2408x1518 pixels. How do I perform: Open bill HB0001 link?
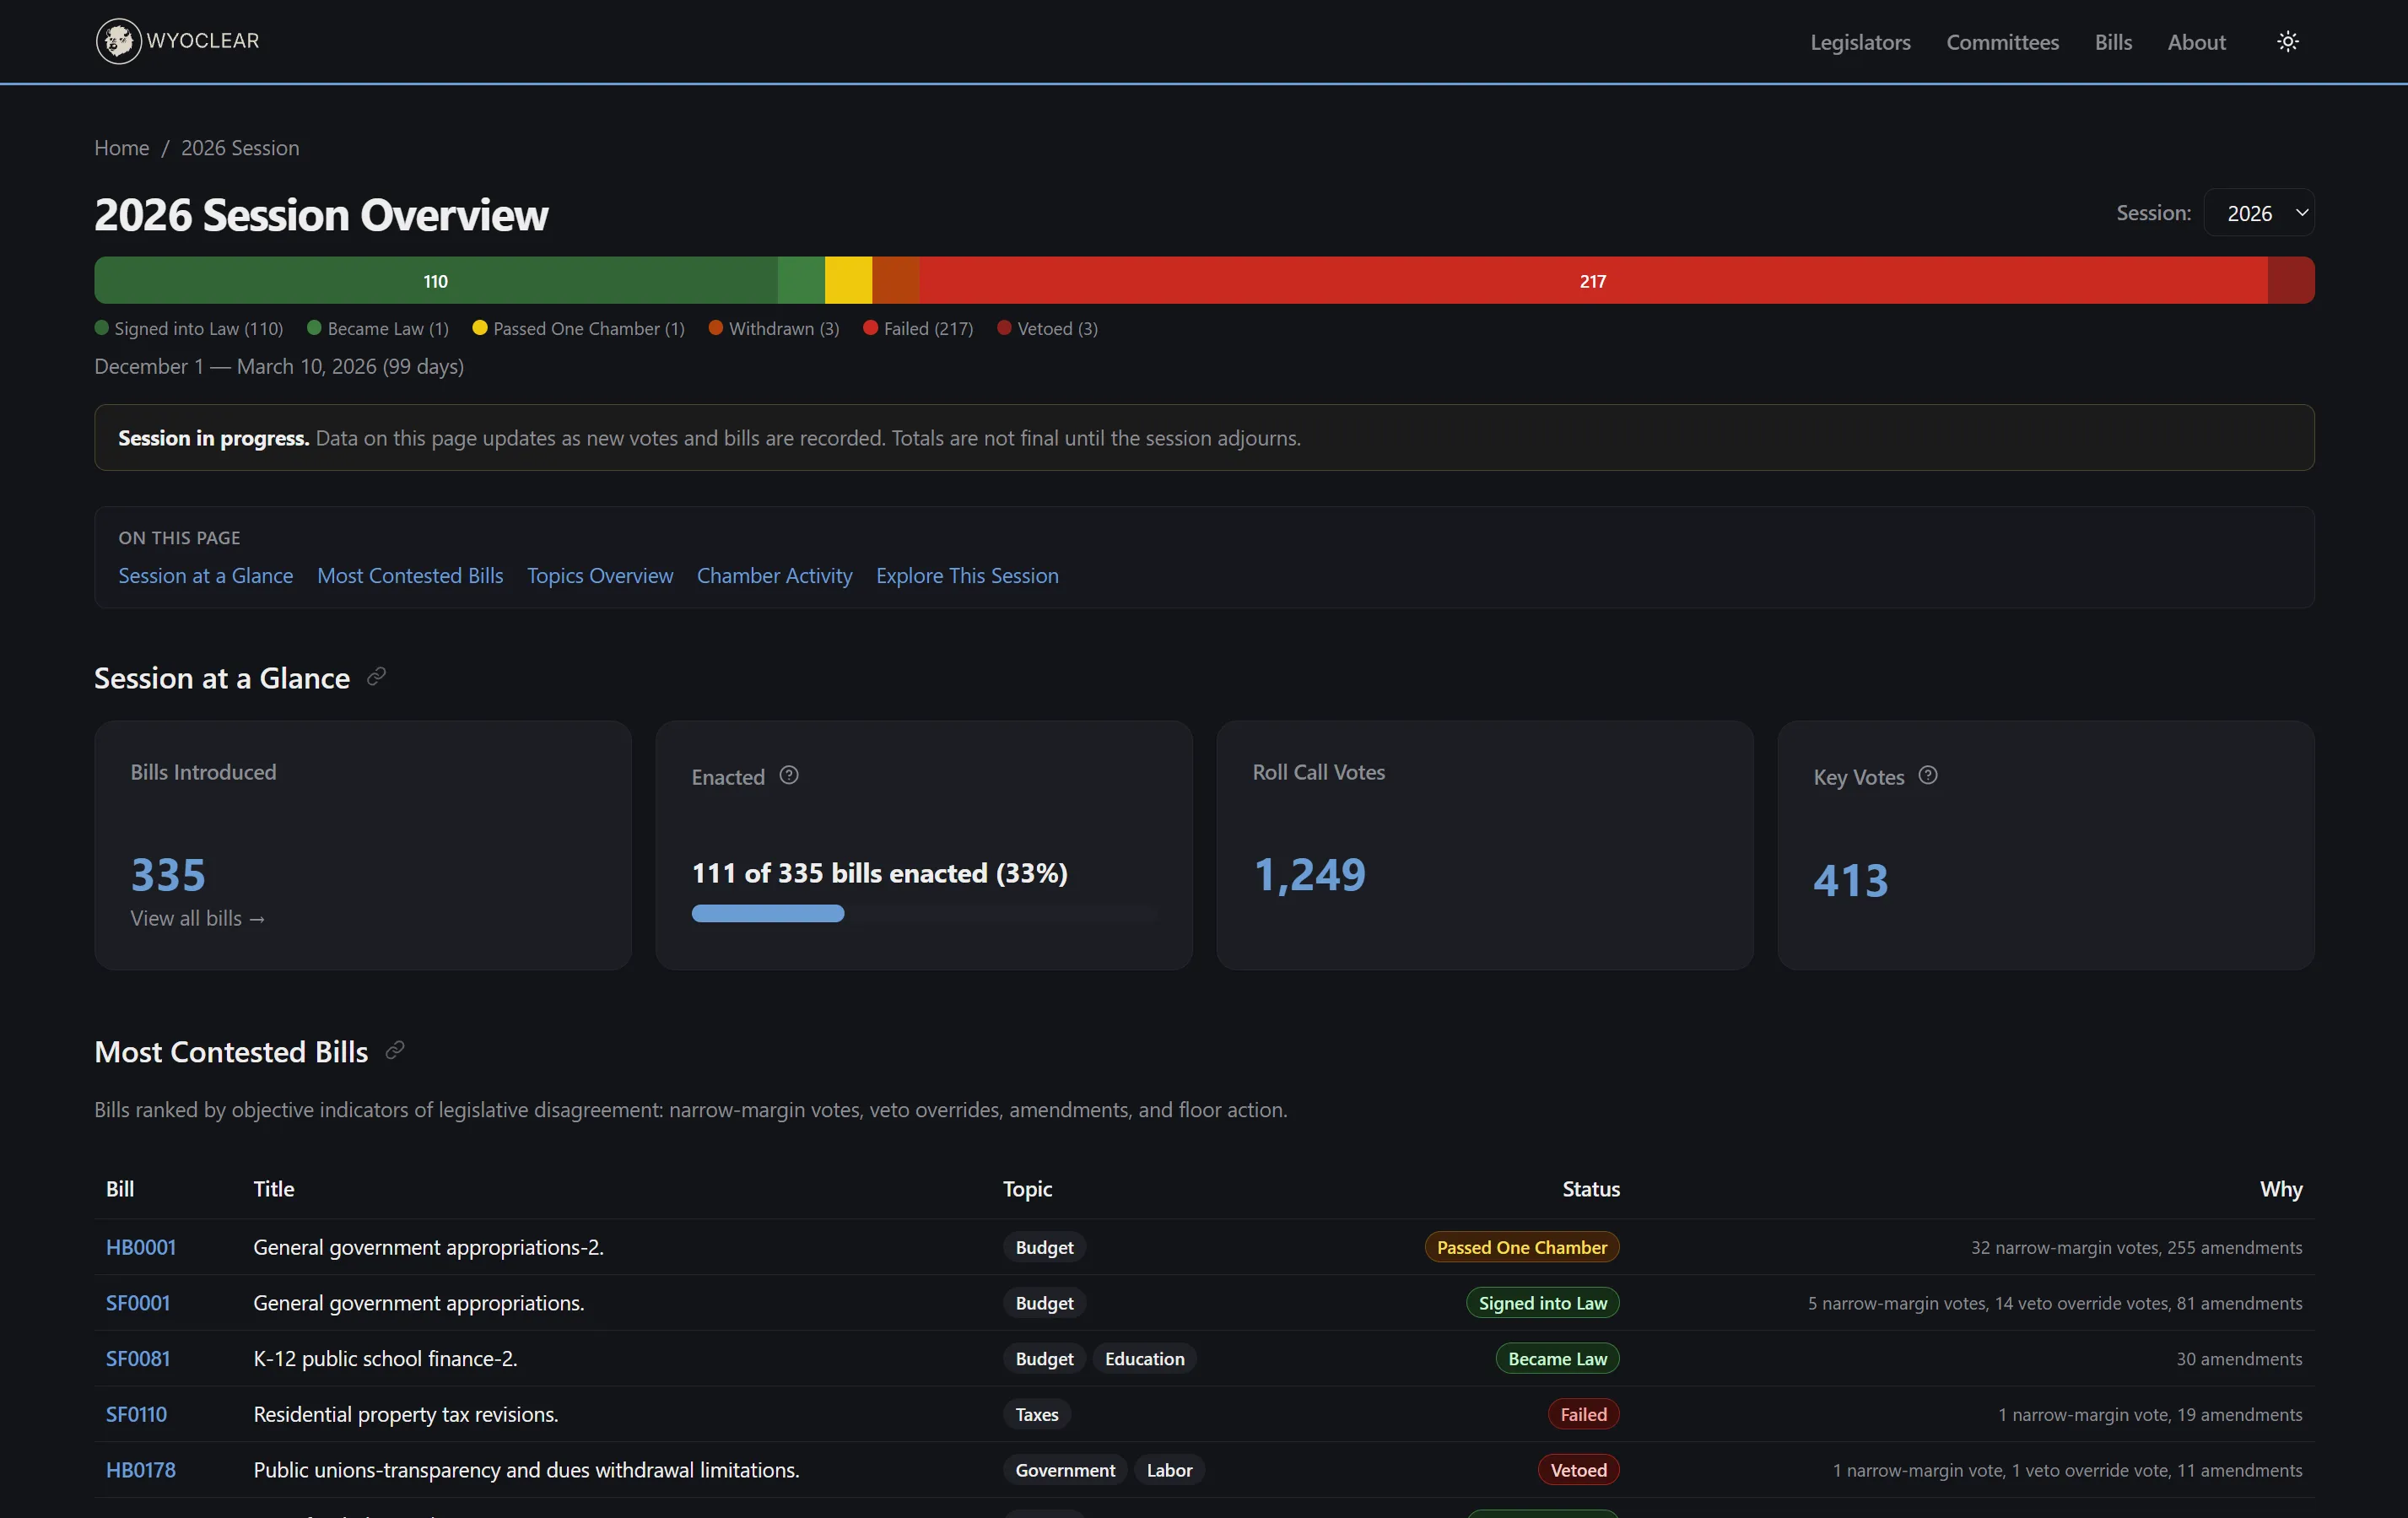tap(141, 1247)
